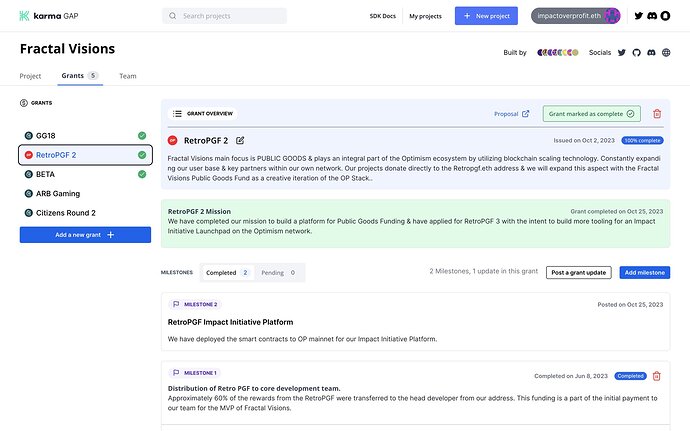This screenshot has height=431, width=690.
Task: Click the RetroPGF 2 Mission heading
Action: [199, 211]
